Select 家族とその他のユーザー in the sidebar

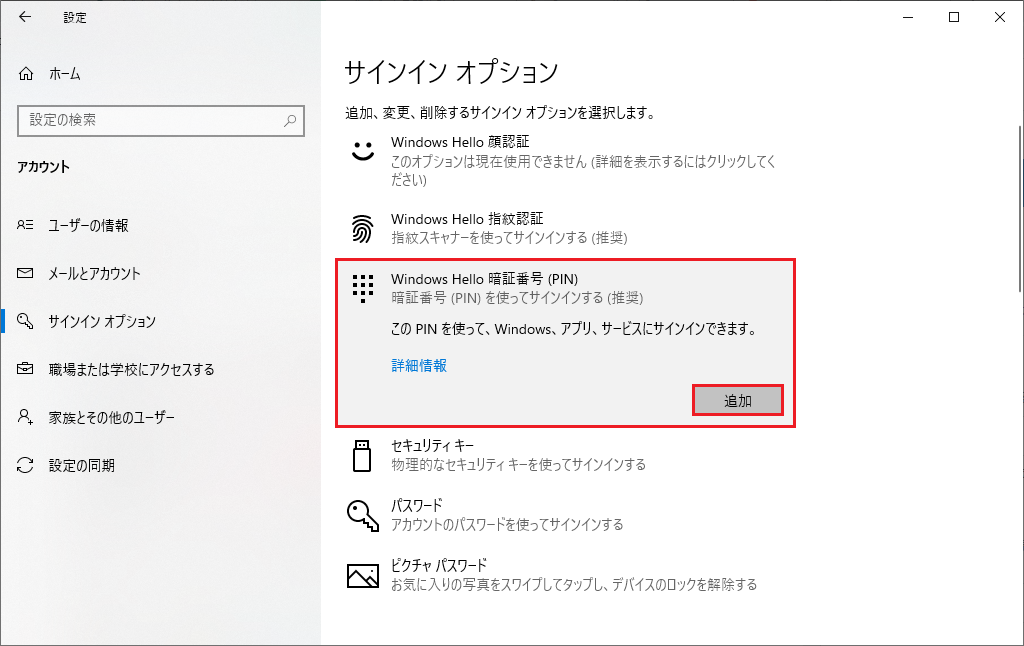tap(111, 417)
